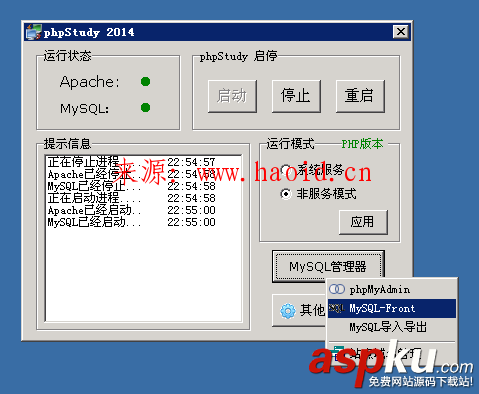Choose MySQL-Front in the popup menu

click(392, 308)
